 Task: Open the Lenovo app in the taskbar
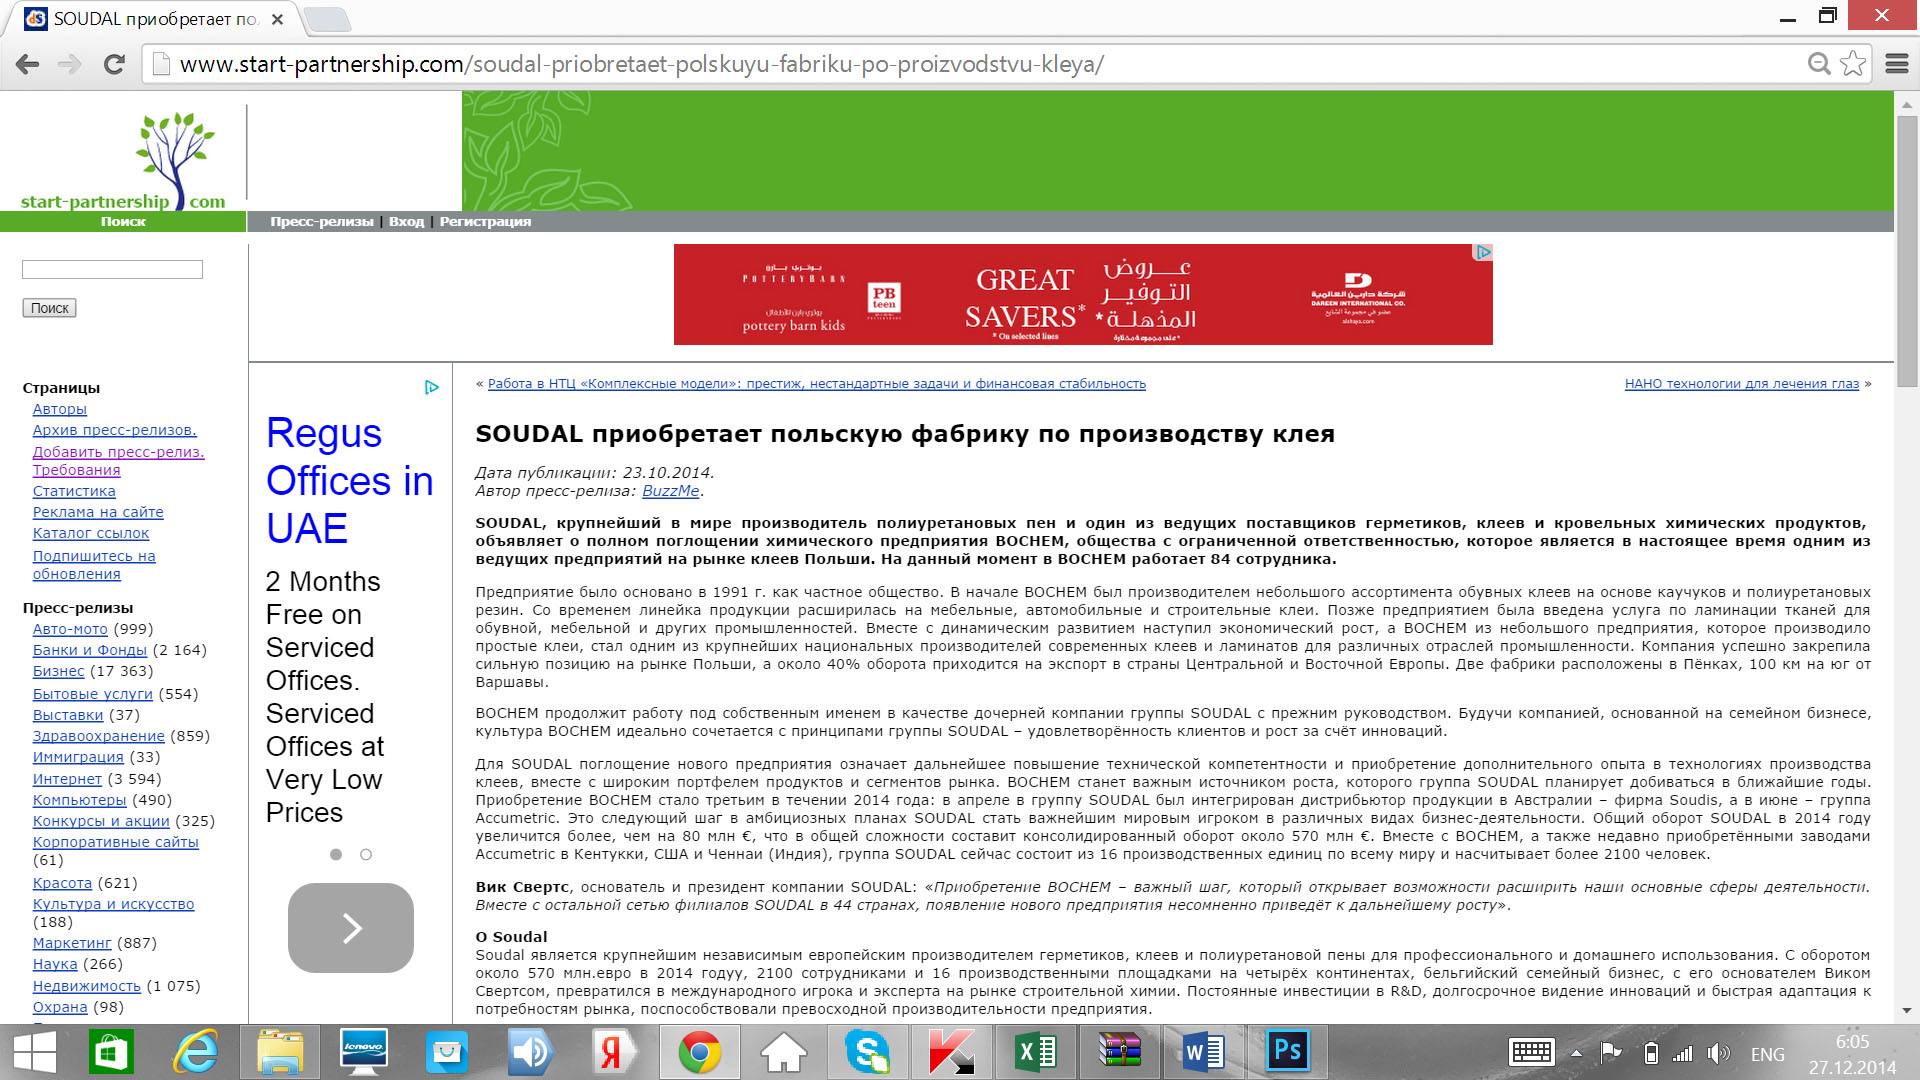pyautogui.click(x=363, y=1052)
